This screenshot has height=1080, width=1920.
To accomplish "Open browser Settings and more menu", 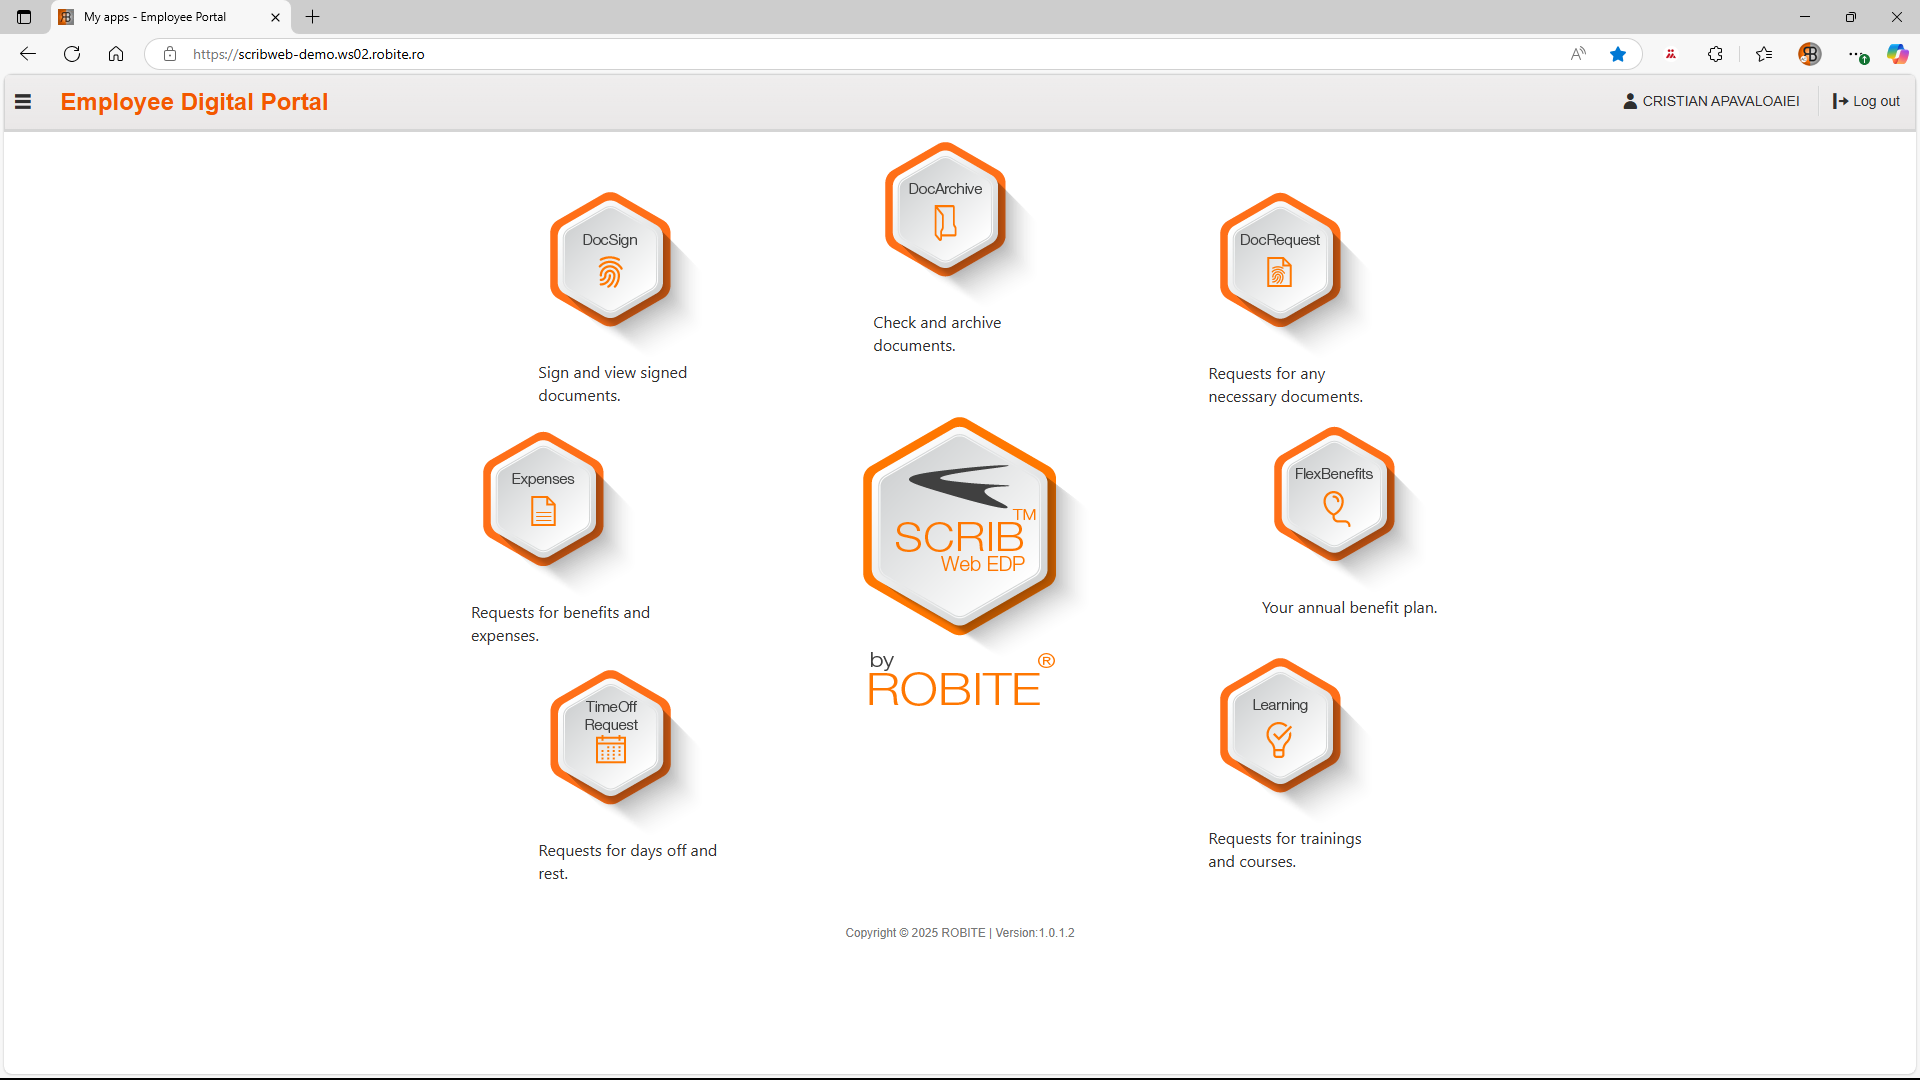I will pos(1856,54).
